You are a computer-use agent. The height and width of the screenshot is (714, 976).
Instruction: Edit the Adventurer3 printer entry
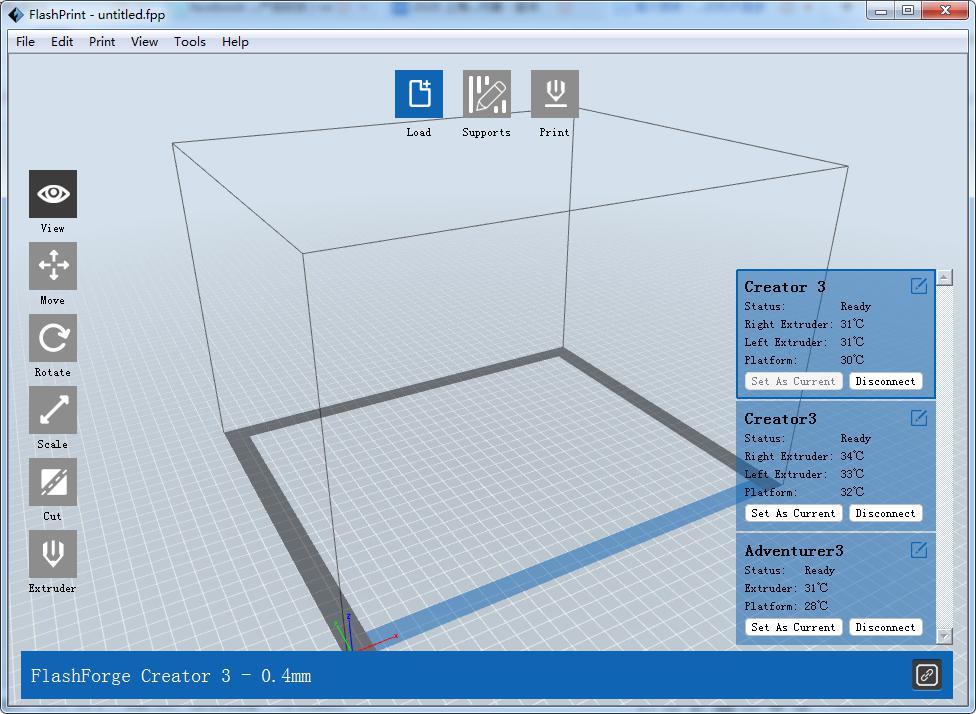tap(919, 550)
